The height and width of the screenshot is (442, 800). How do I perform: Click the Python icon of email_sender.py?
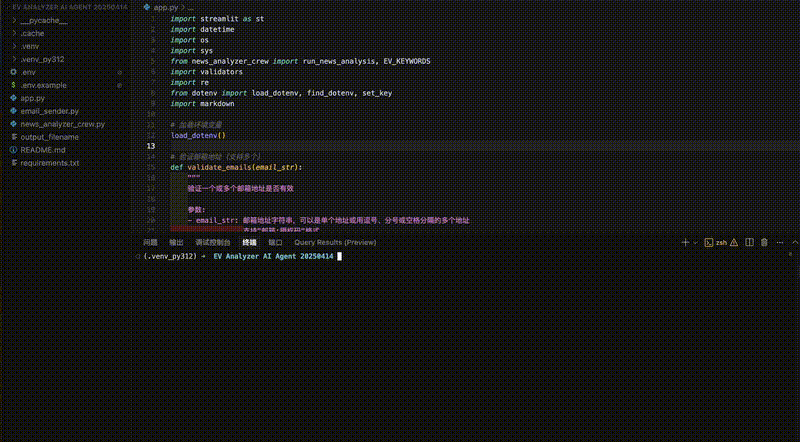pos(14,111)
